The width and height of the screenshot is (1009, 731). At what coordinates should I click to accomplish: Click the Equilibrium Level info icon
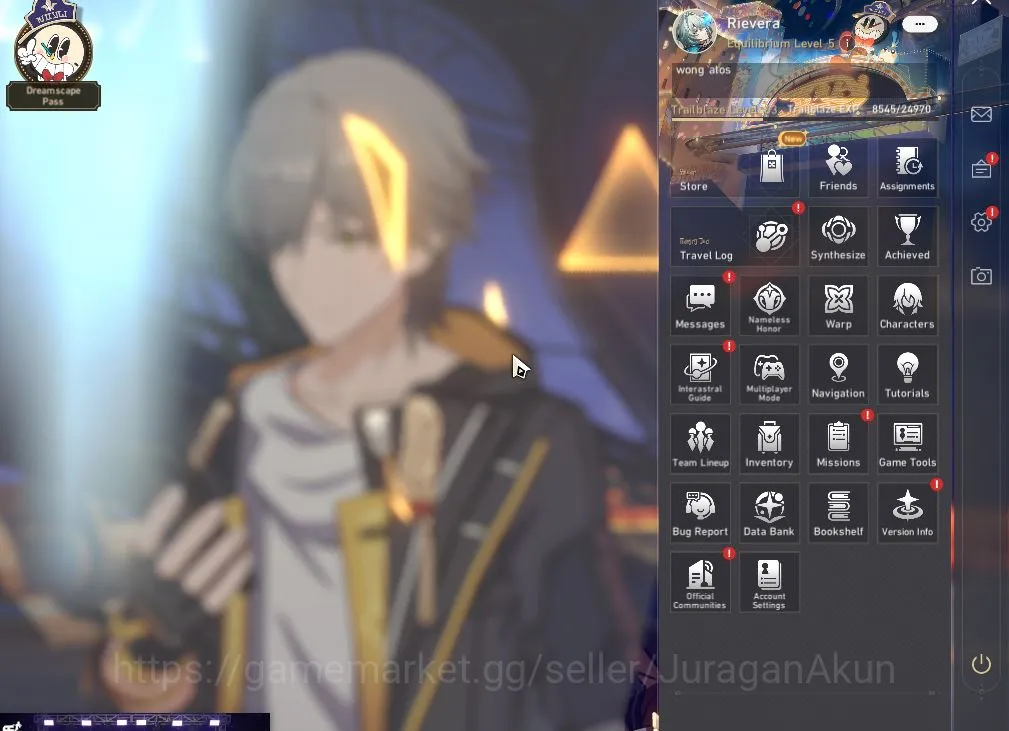847,43
